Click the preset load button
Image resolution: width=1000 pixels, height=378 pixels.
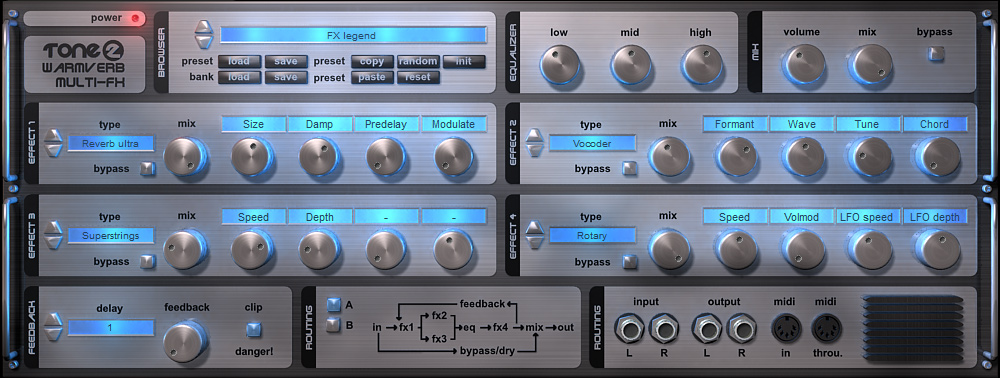(240, 62)
